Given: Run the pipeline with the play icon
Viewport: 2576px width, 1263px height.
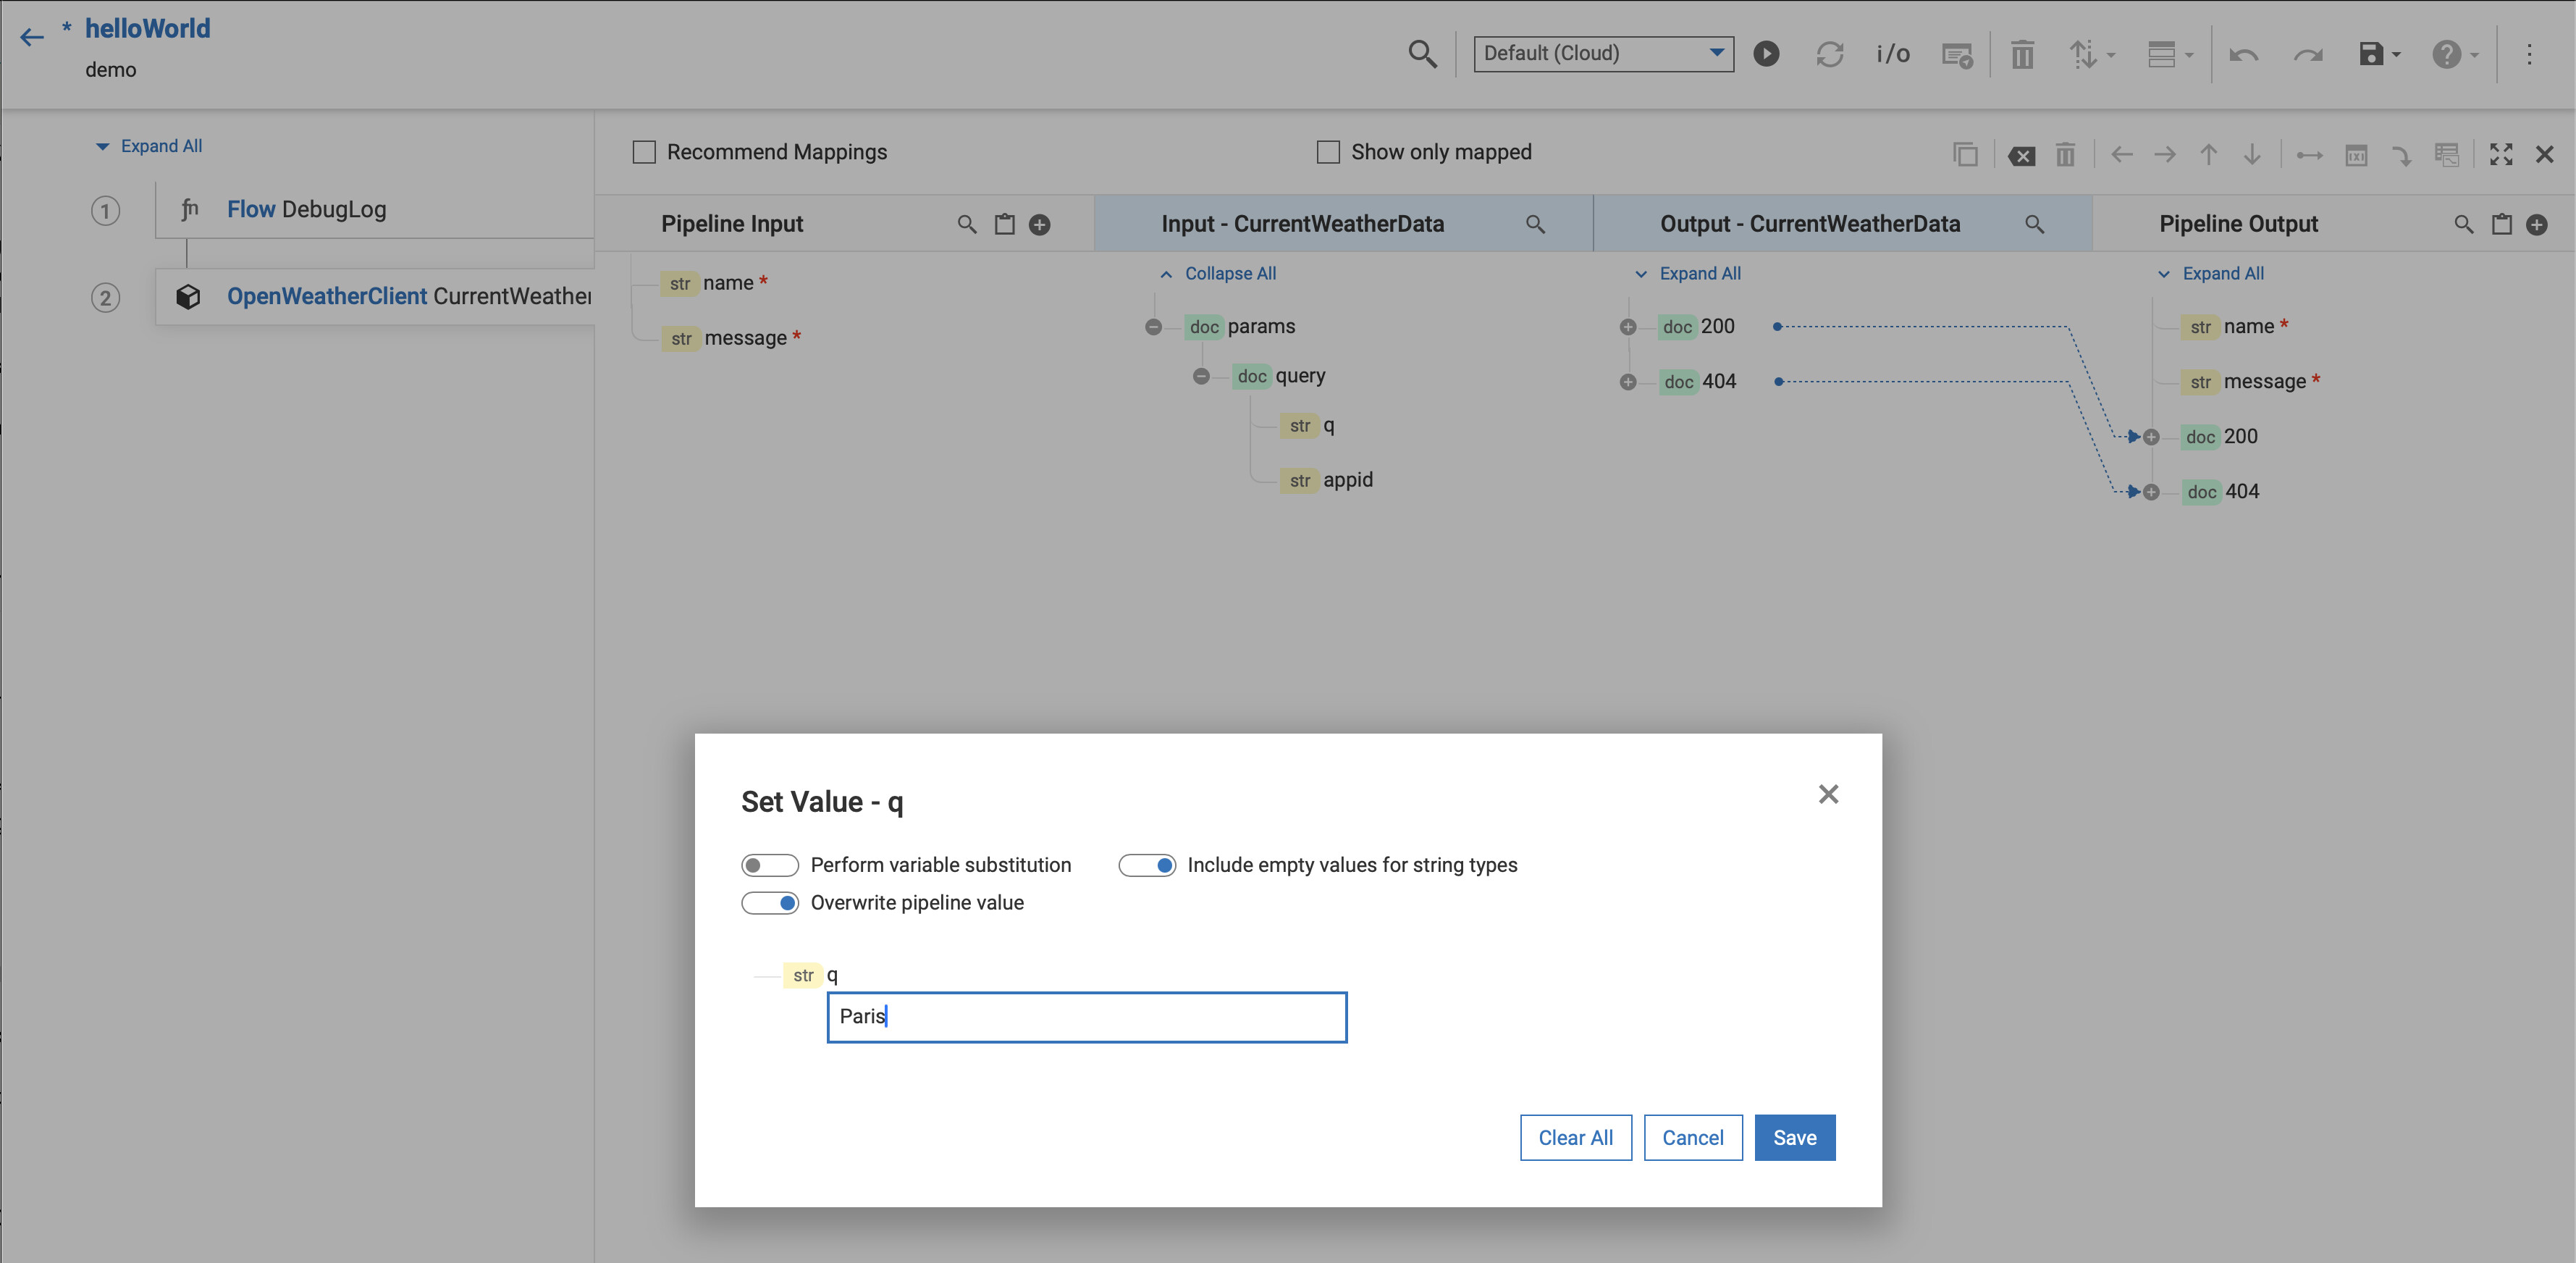Looking at the screenshot, I should click(x=1766, y=54).
